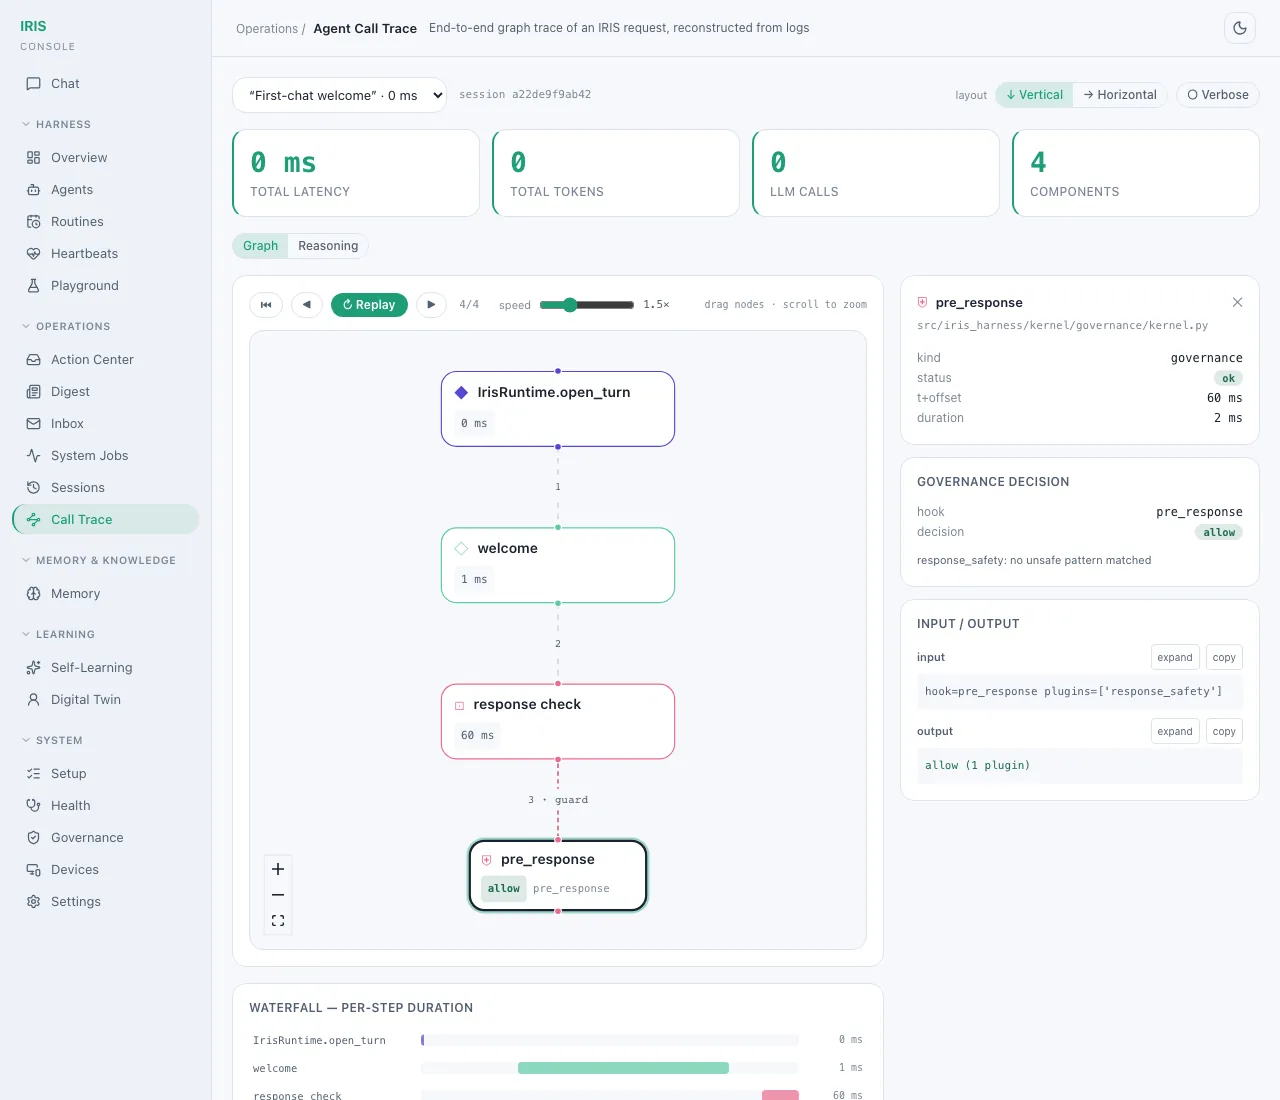Image resolution: width=1280 pixels, height=1100 pixels.
Task: Open Chat from sidebar
Action: click(x=106, y=84)
